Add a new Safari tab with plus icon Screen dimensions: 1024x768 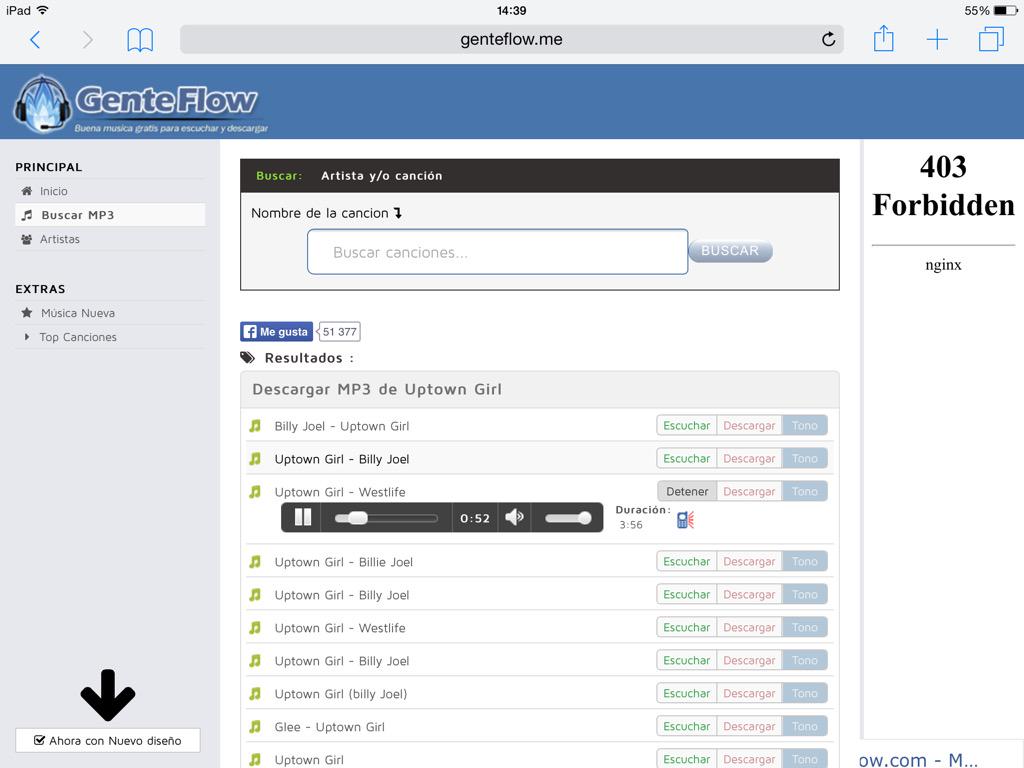[937, 40]
